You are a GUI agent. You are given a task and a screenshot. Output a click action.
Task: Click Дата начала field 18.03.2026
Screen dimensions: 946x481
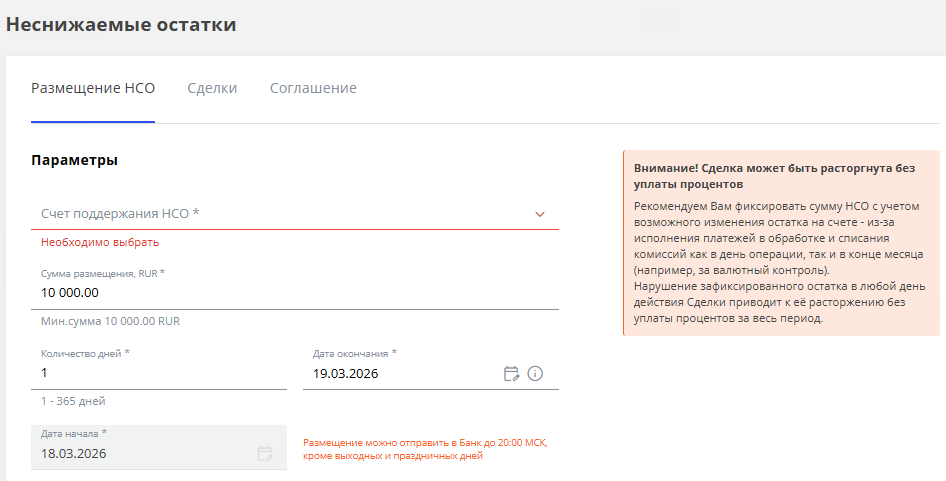click(x=159, y=447)
